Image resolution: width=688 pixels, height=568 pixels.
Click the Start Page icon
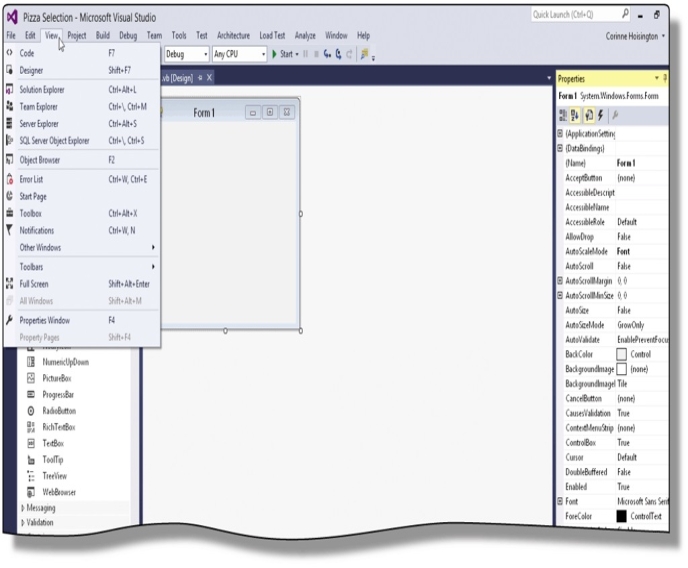(x=9, y=196)
